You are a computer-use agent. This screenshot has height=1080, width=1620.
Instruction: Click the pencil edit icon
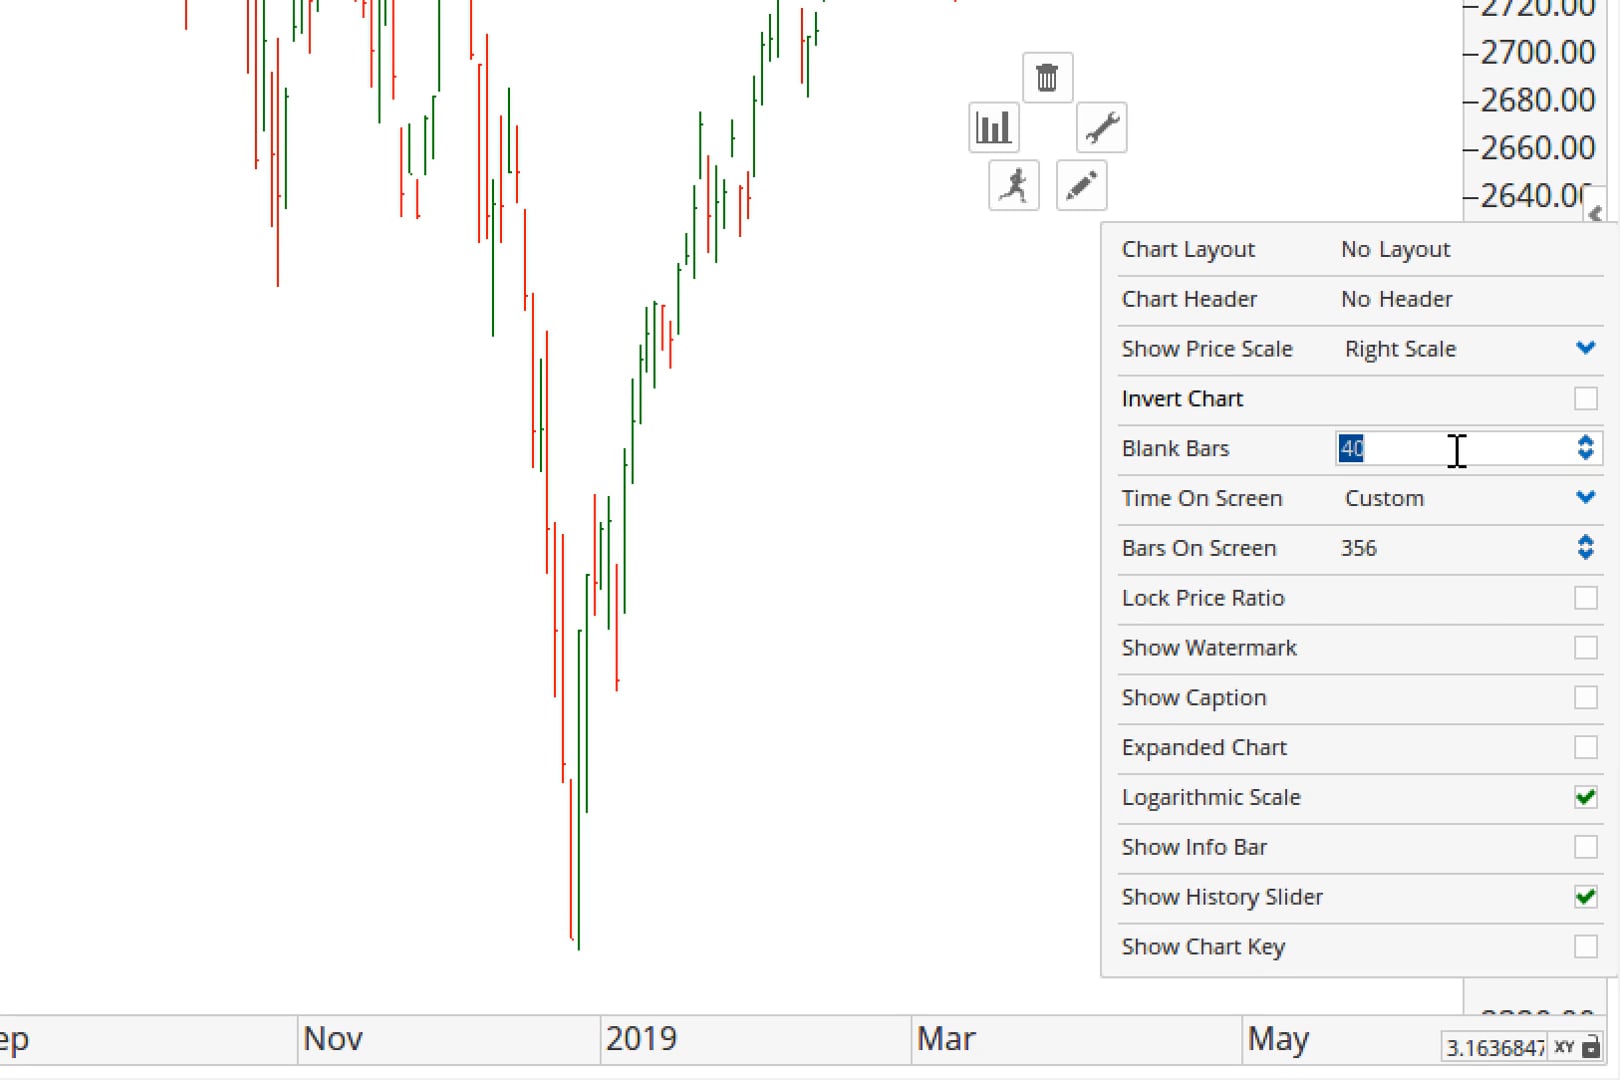pyautogui.click(x=1081, y=186)
